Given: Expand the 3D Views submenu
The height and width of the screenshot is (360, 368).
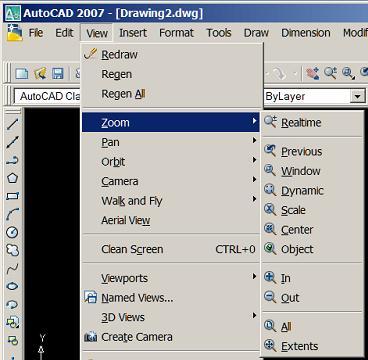Looking at the screenshot, I should (x=170, y=317).
